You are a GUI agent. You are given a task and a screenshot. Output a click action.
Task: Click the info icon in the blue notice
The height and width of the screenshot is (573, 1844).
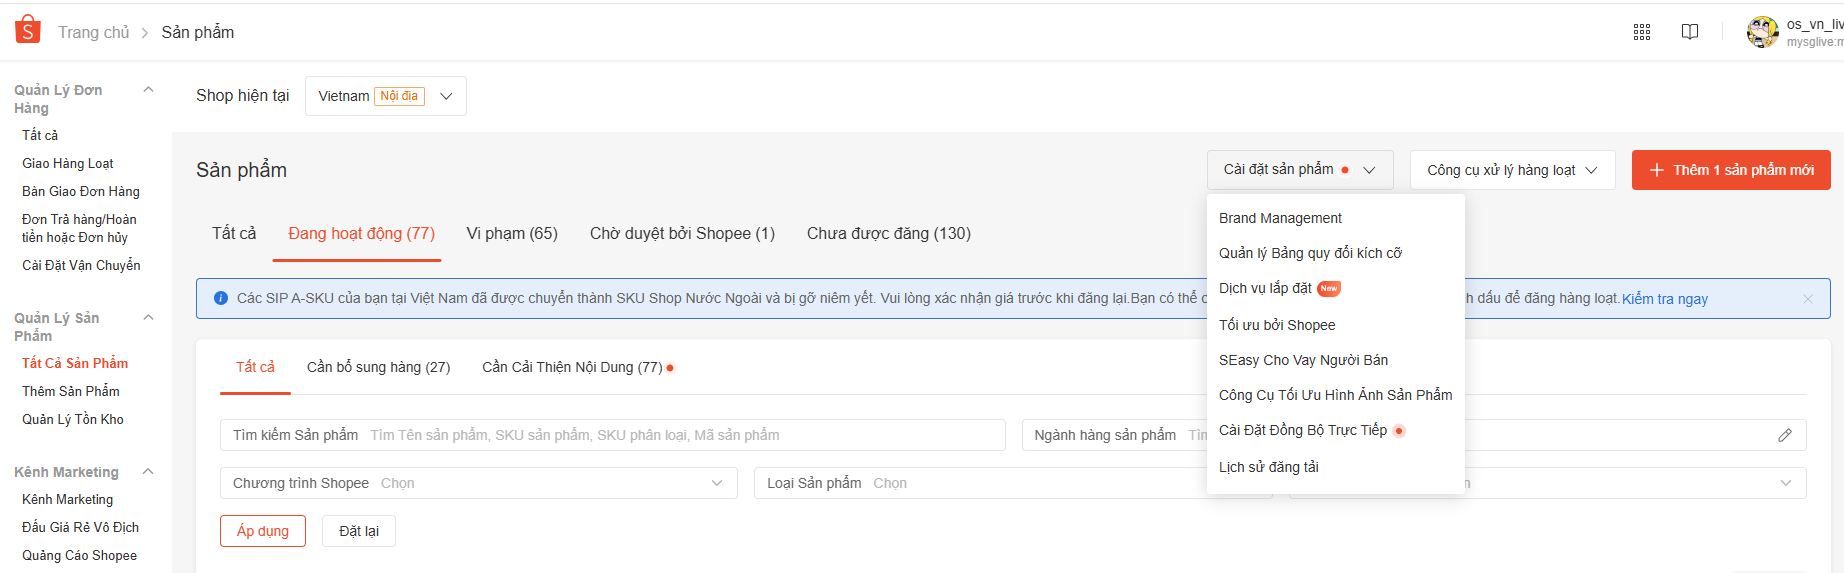click(221, 298)
